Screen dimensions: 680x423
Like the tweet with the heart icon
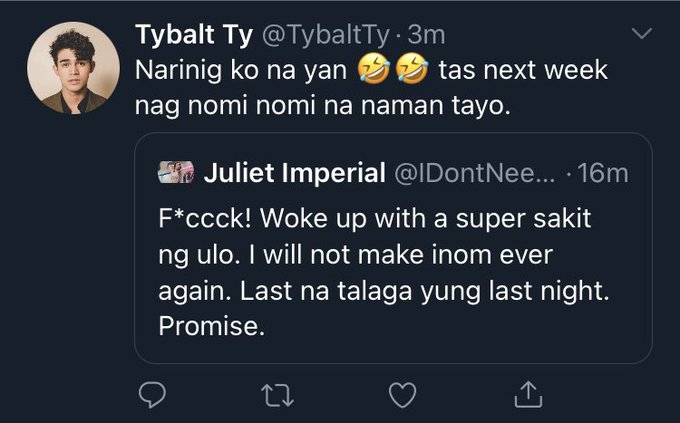pos(401,396)
